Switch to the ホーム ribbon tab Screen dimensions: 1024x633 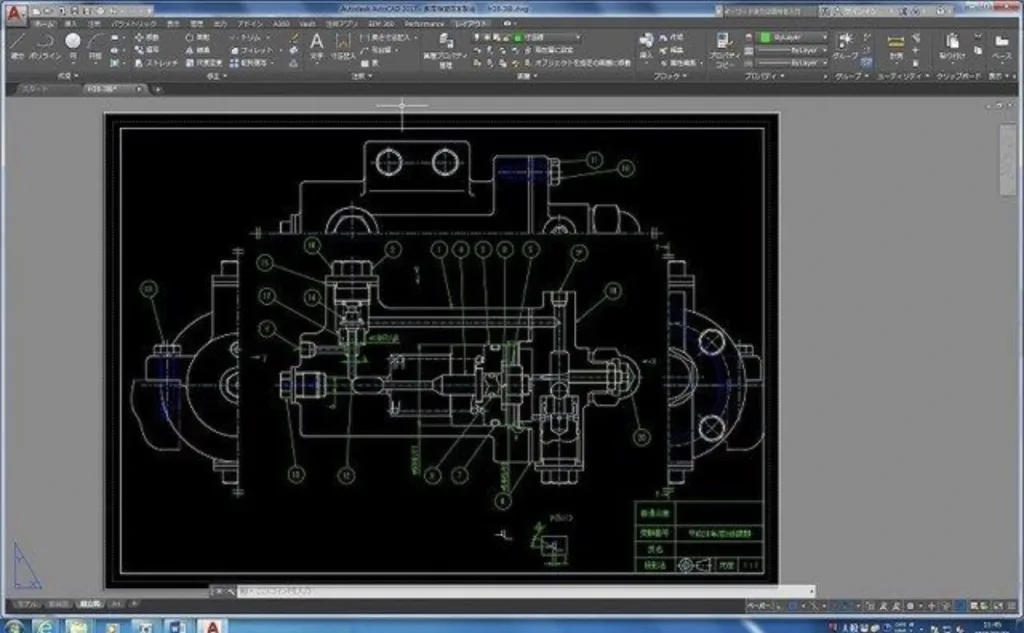coord(44,24)
